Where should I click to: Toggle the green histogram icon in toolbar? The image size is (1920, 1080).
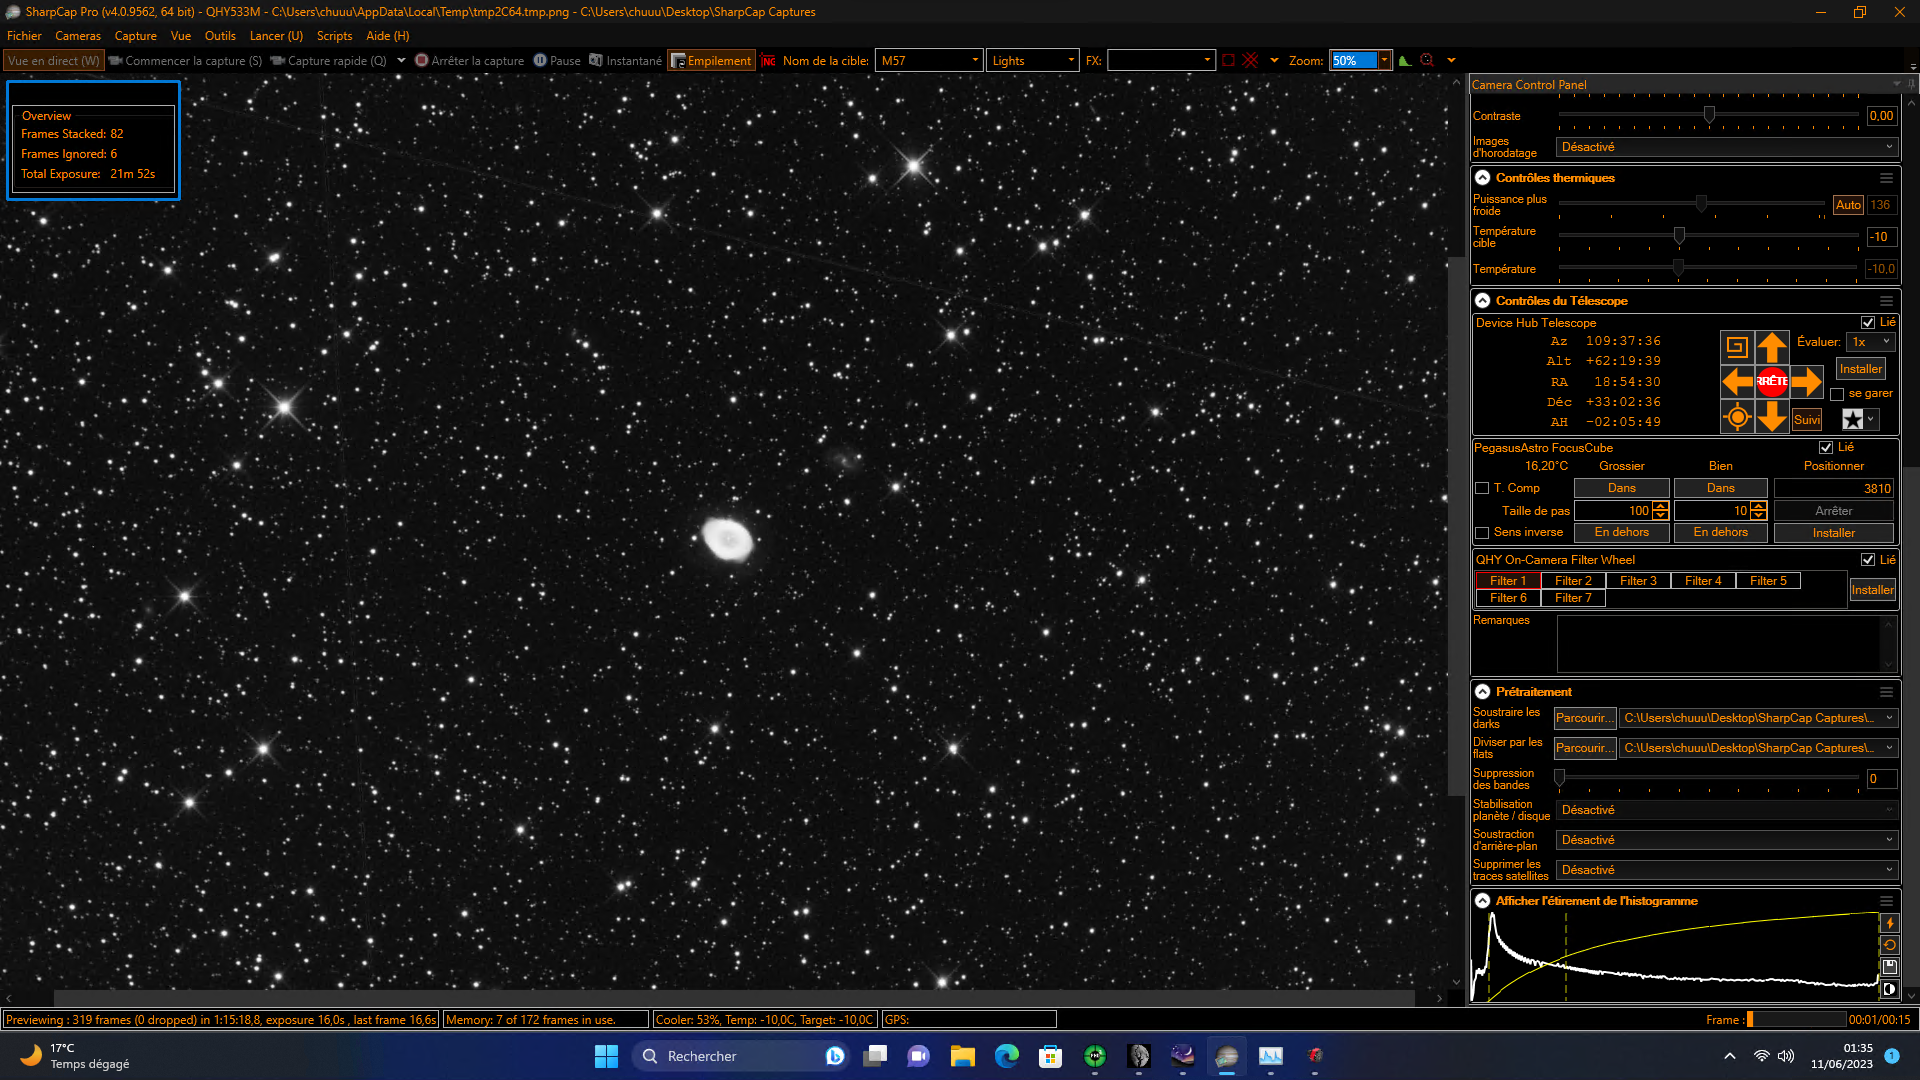tap(1405, 61)
